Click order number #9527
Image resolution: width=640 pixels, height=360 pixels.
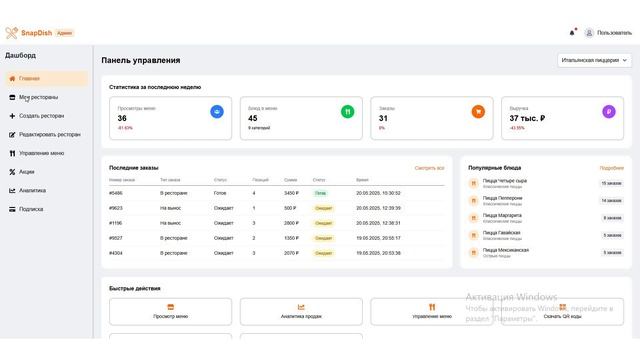click(x=116, y=238)
